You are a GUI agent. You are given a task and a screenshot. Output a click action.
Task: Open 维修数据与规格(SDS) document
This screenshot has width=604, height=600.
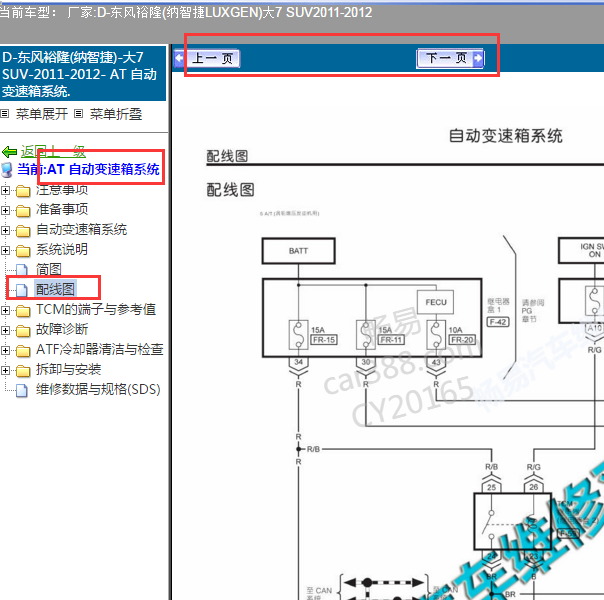click(x=98, y=389)
